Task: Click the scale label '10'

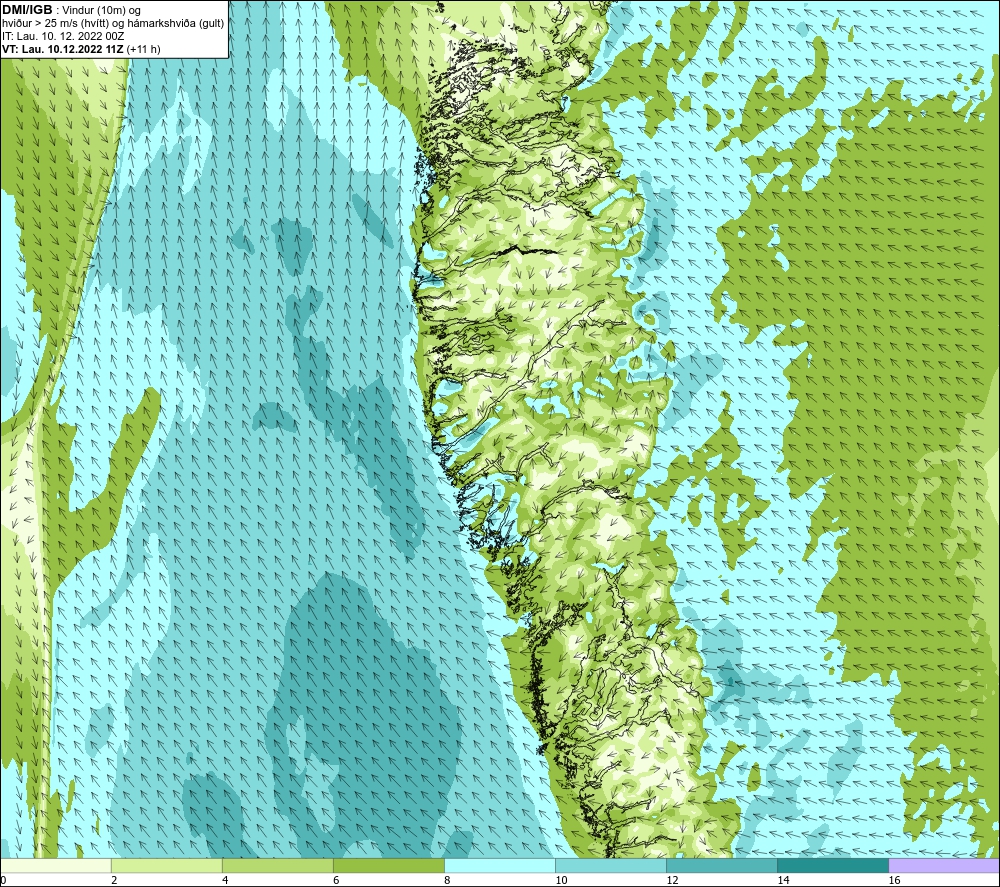Action: tap(561, 881)
